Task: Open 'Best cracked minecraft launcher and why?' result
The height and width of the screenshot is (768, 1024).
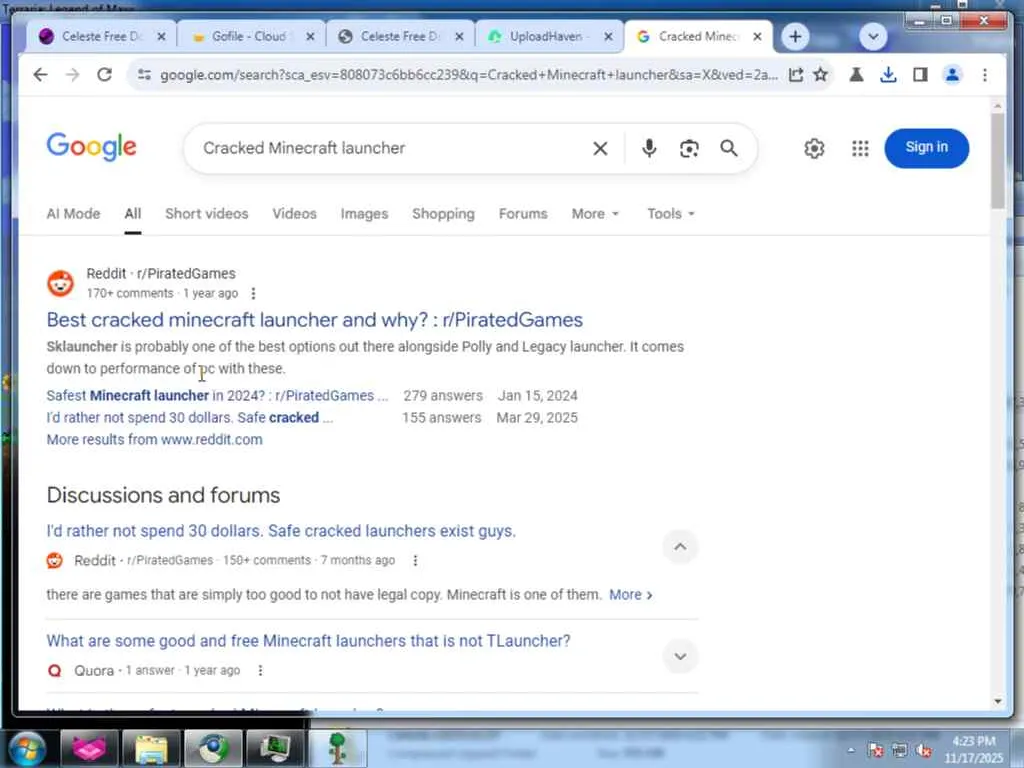Action: pyautogui.click(x=315, y=320)
